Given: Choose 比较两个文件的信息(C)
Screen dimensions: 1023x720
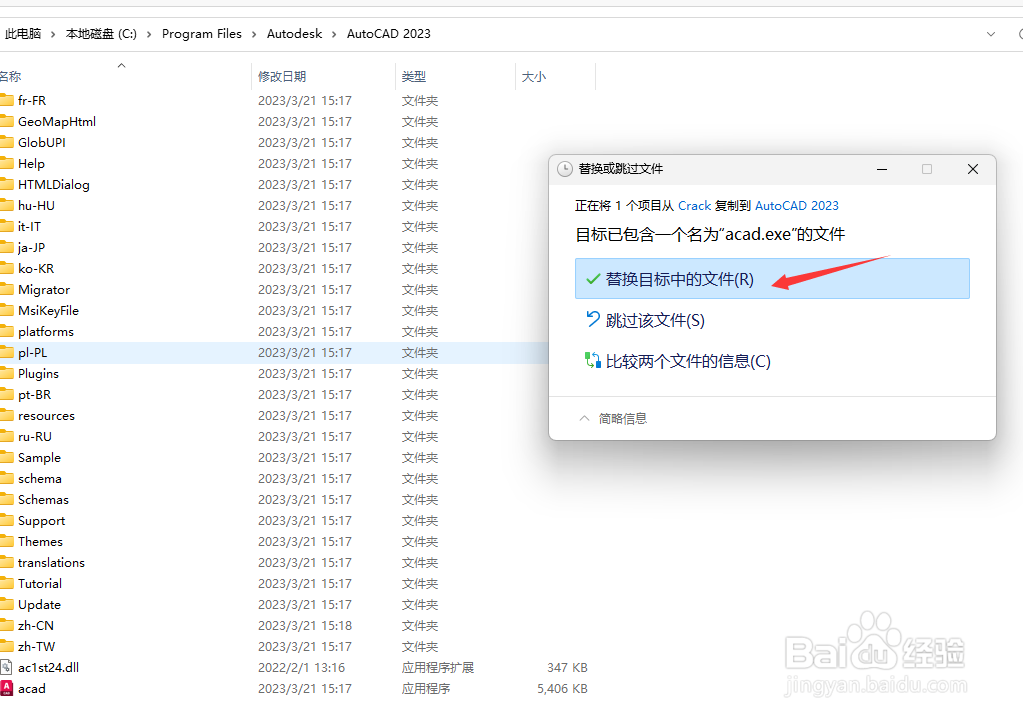Looking at the screenshot, I should pos(688,361).
